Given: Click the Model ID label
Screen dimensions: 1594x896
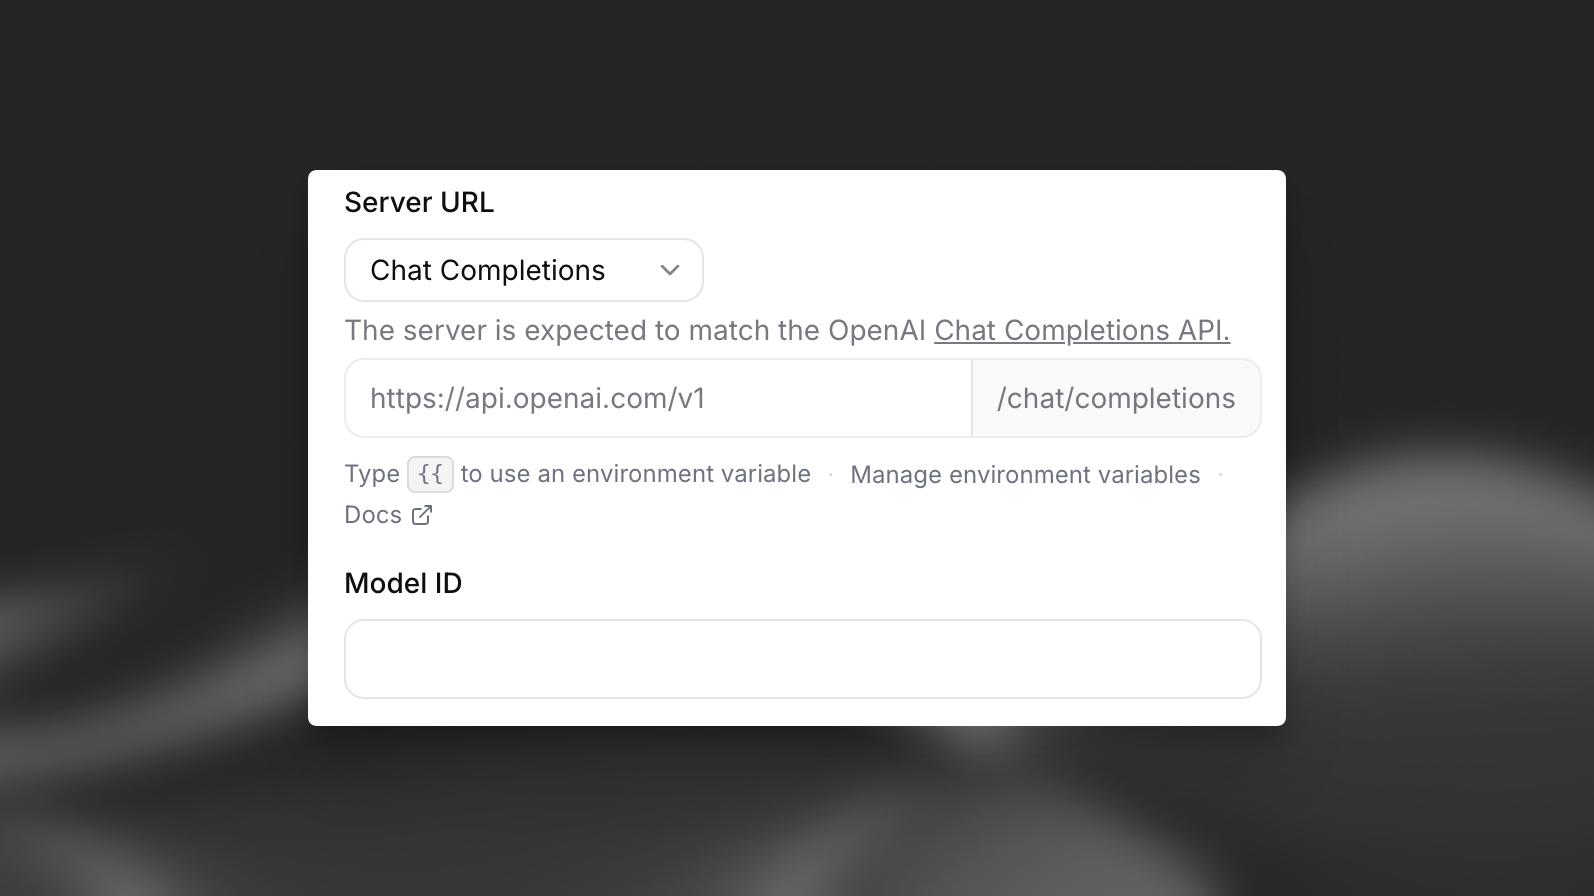Looking at the screenshot, I should tap(403, 583).
